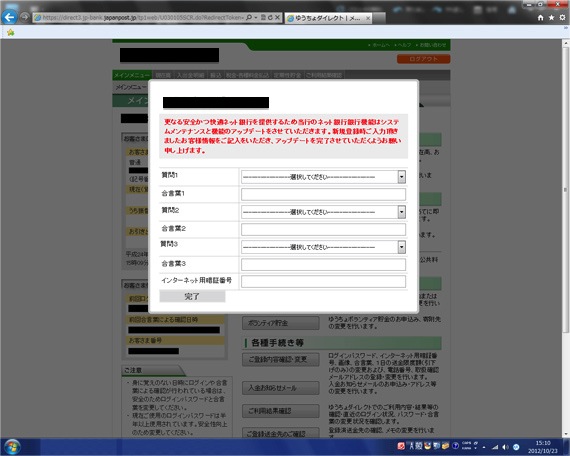Click the 各種手続き等 section heading
The width and height of the screenshot is (570, 456).
click(x=277, y=343)
